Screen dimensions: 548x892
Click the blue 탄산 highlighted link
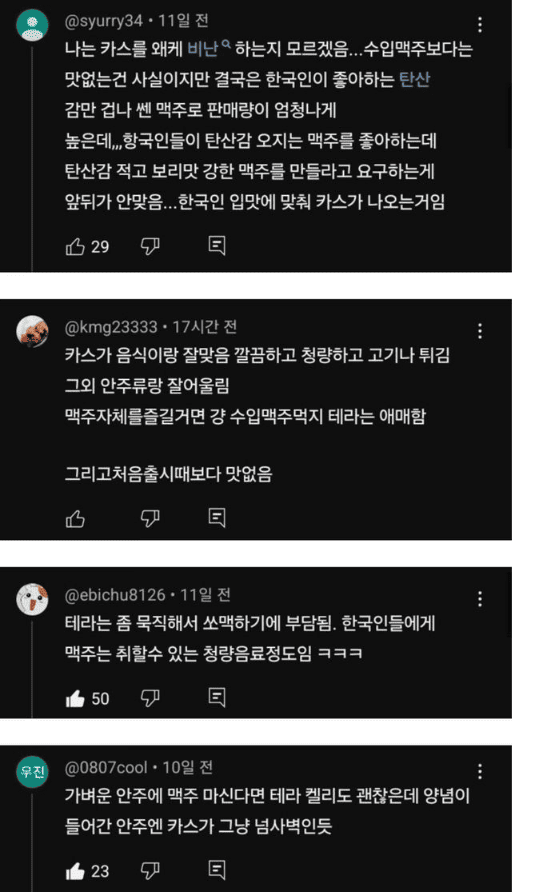click(x=414, y=79)
